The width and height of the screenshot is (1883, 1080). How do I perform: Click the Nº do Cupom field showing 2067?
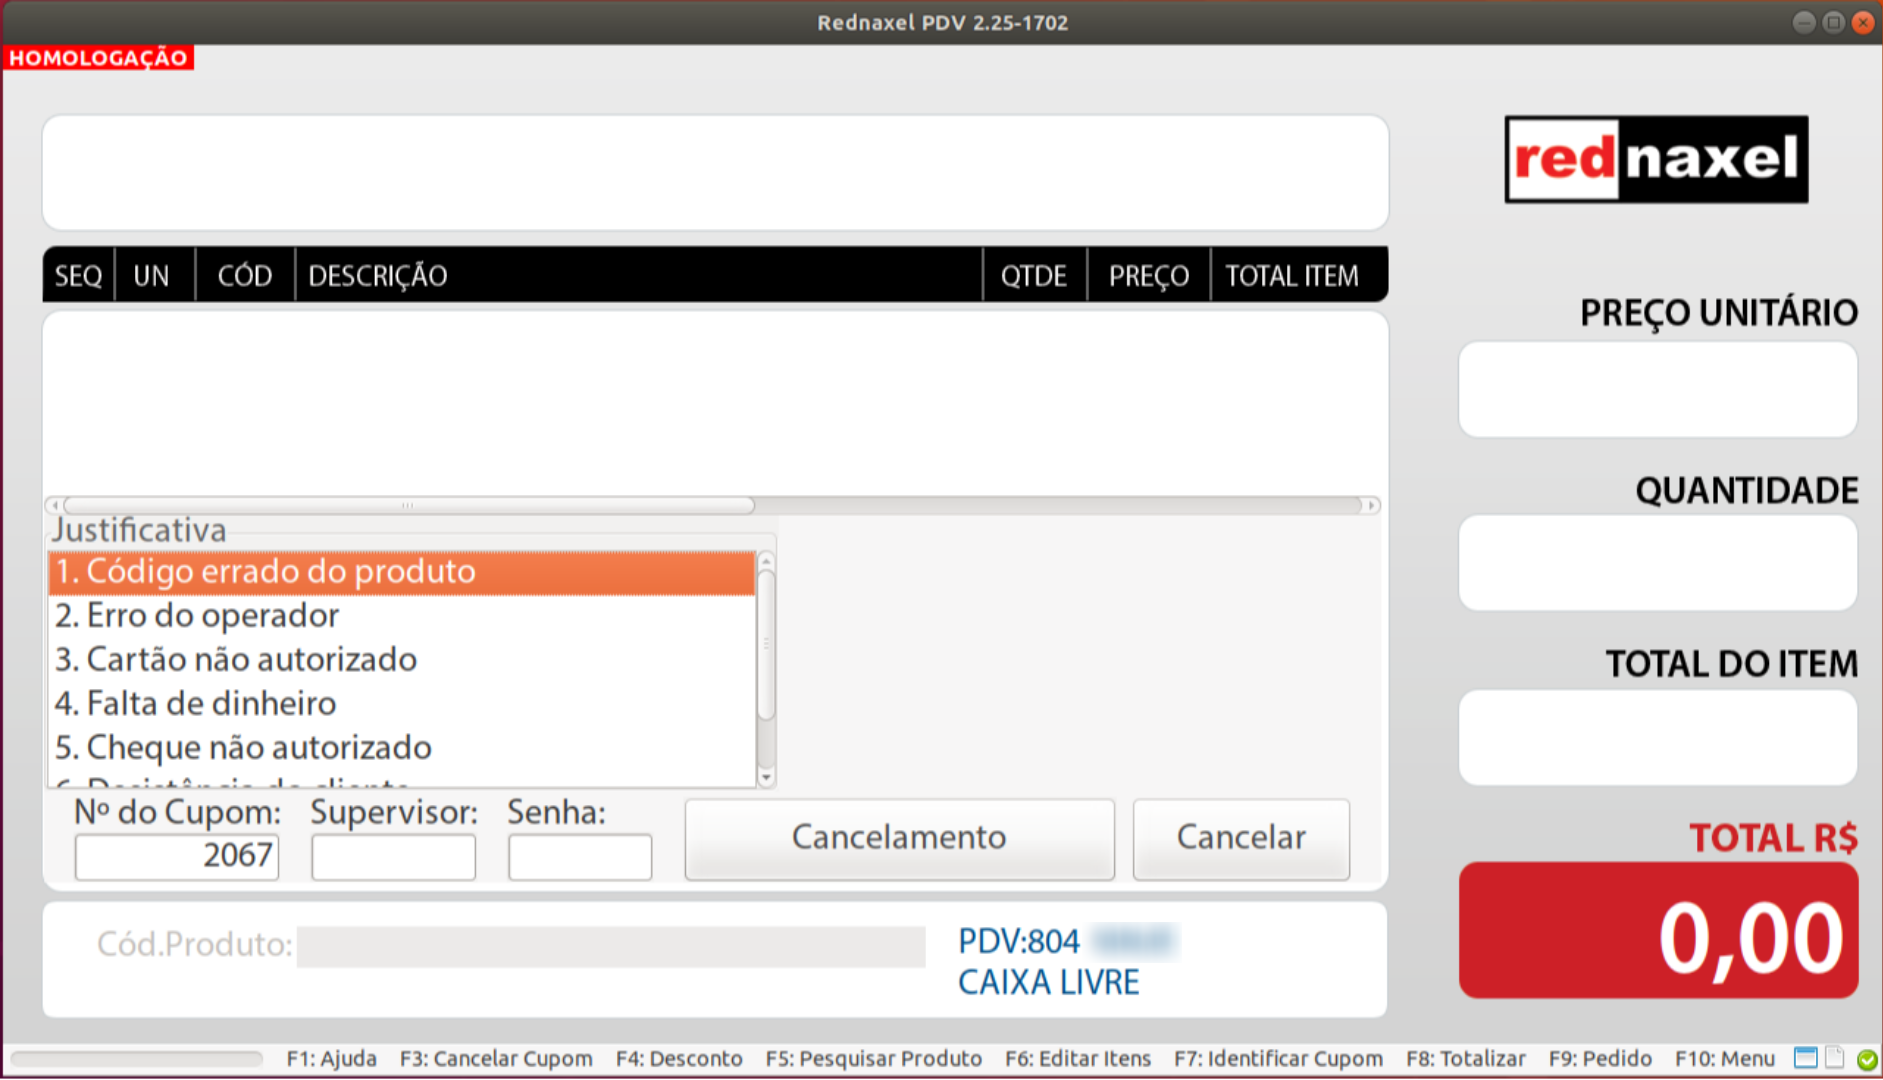click(x=177, y=856)
